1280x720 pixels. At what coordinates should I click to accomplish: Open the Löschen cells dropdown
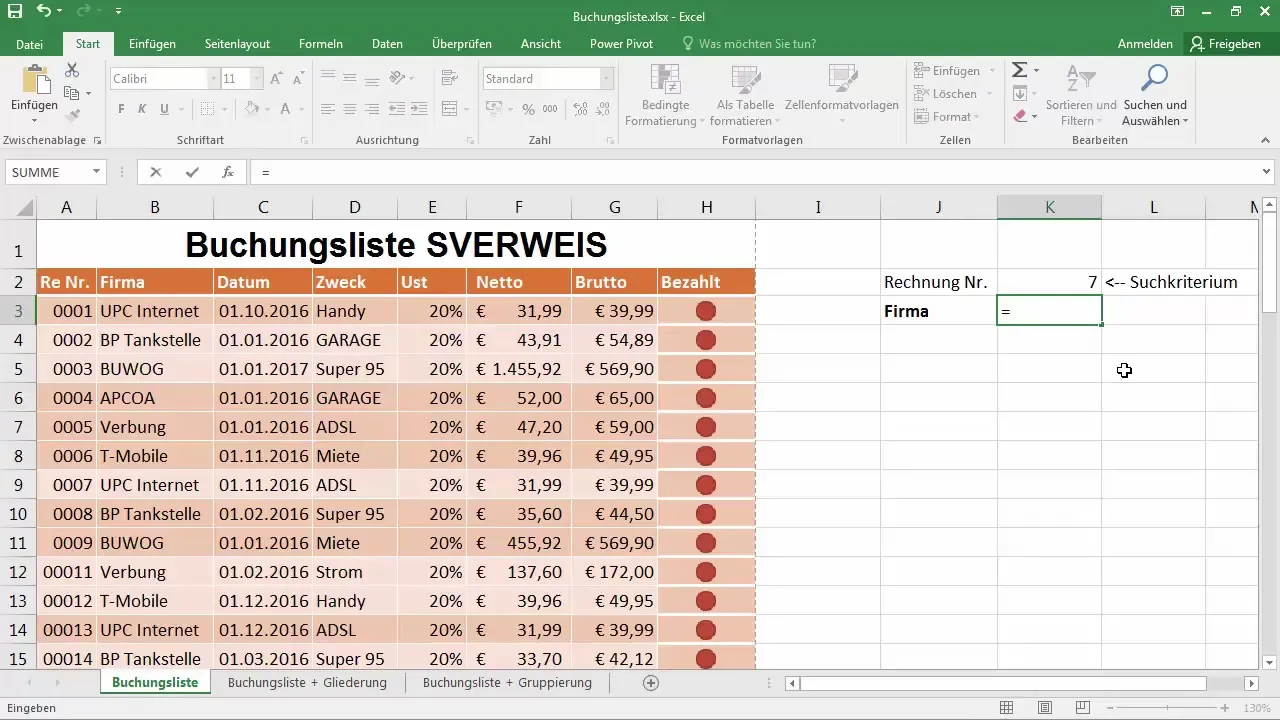point(990,94)
